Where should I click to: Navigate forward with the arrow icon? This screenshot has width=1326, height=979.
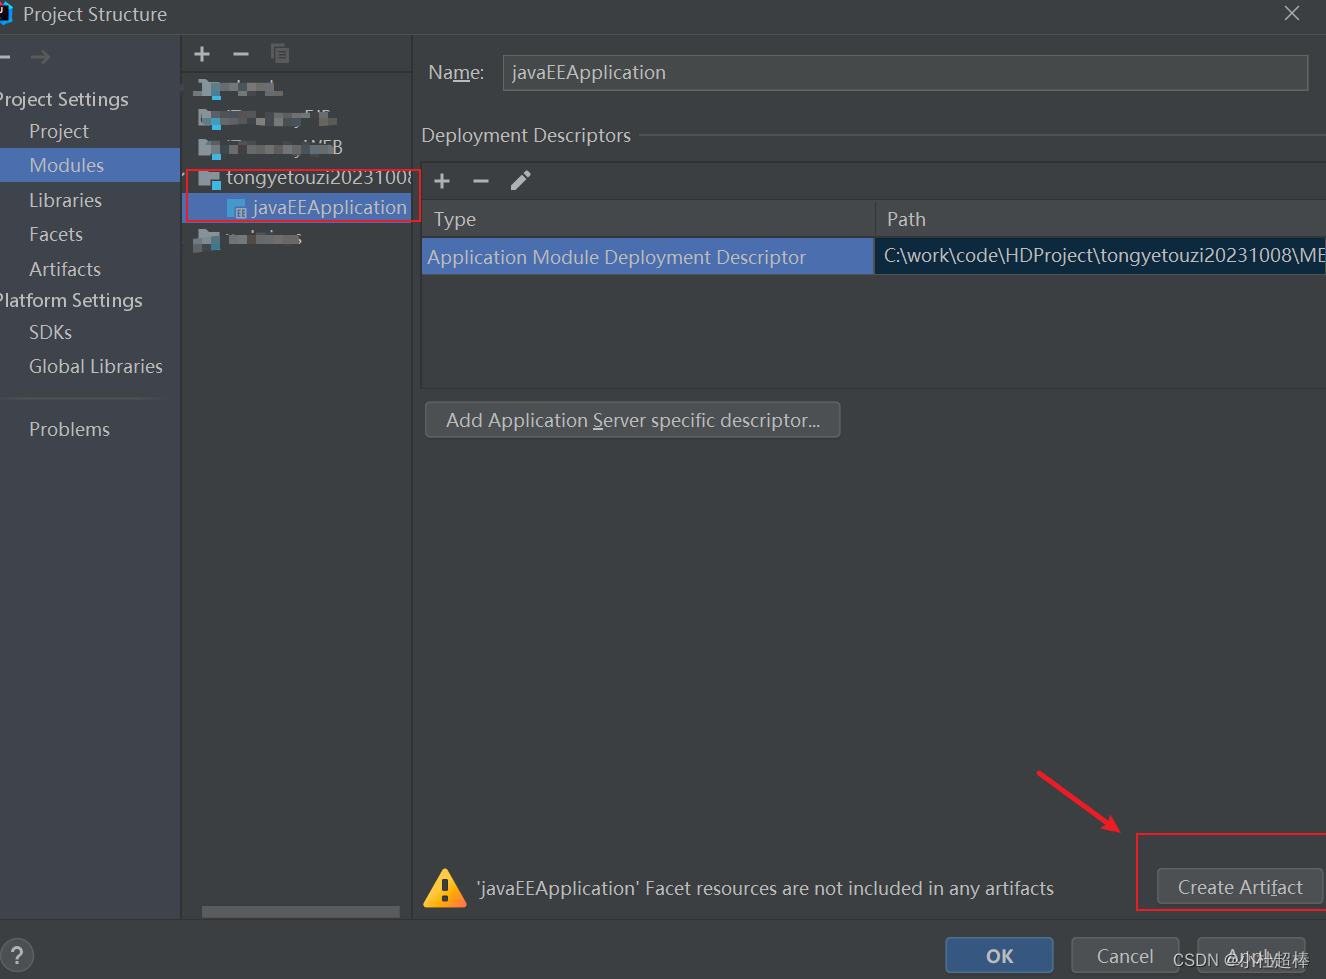click(x=41, y=57)
